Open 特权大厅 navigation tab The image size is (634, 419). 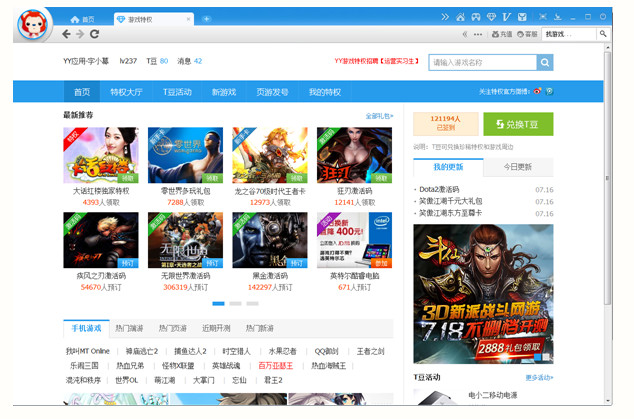click(126, 92)
